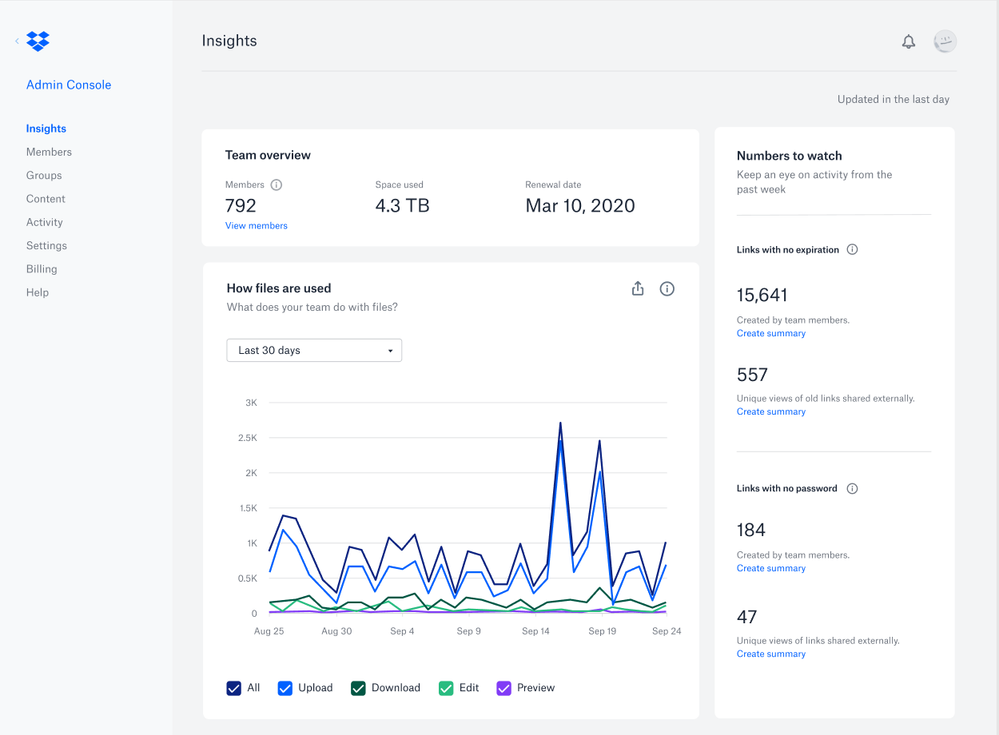Select Activity in the sidebar
999x735 pixels.
(45, 222)
